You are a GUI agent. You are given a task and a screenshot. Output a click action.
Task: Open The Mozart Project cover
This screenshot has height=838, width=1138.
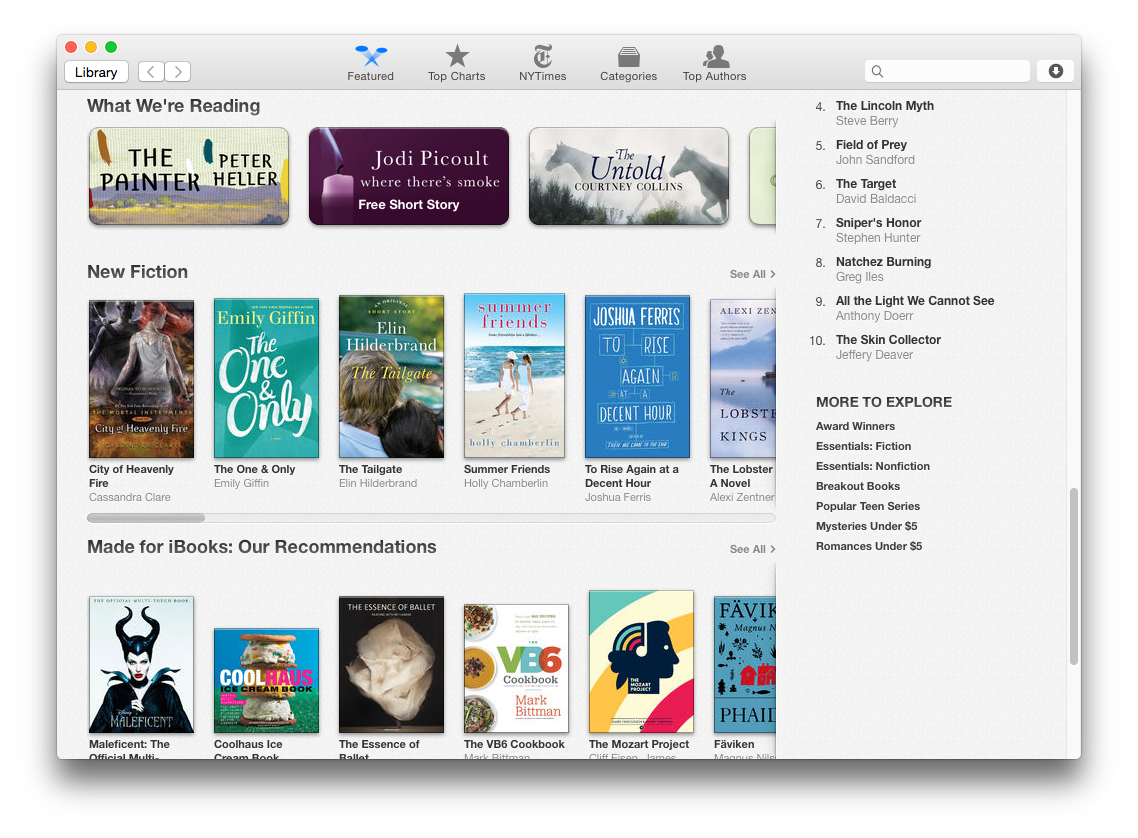pos(641,662)
